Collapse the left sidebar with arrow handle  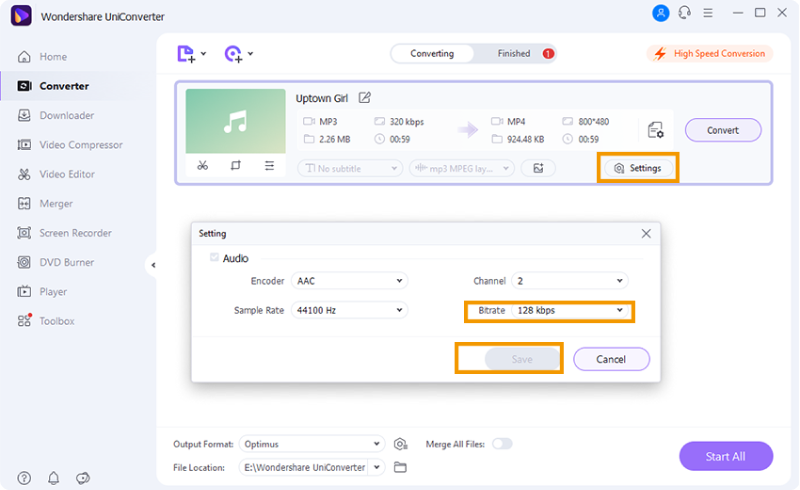pyautogui.click(x=153, y=265)
